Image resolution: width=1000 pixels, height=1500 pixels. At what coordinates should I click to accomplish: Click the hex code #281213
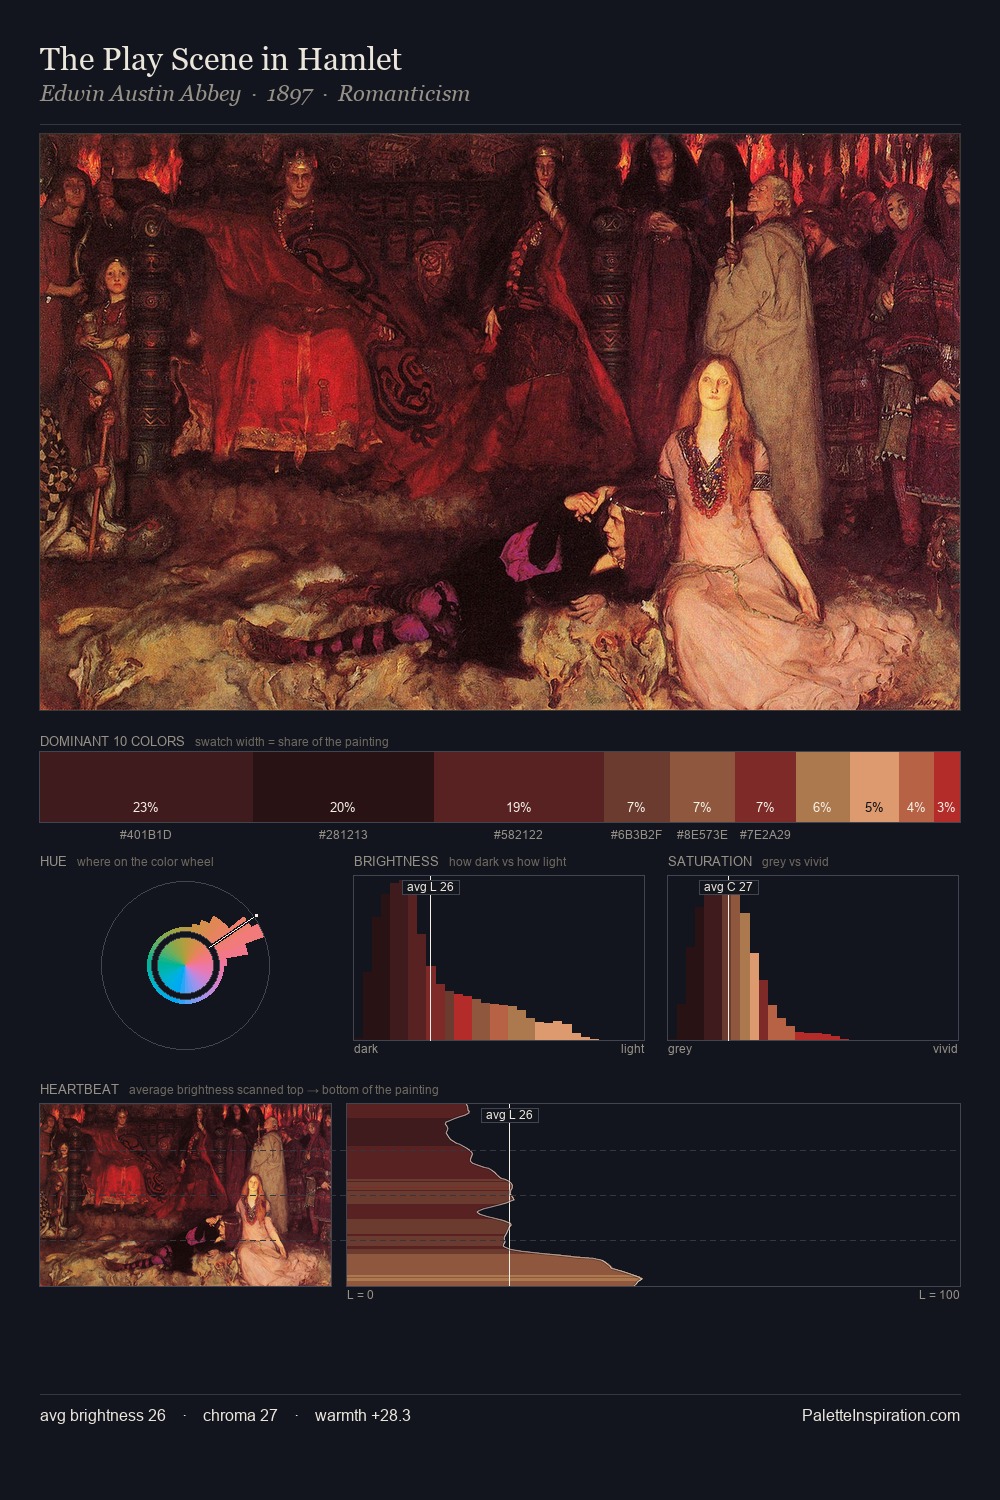[343, 834]
